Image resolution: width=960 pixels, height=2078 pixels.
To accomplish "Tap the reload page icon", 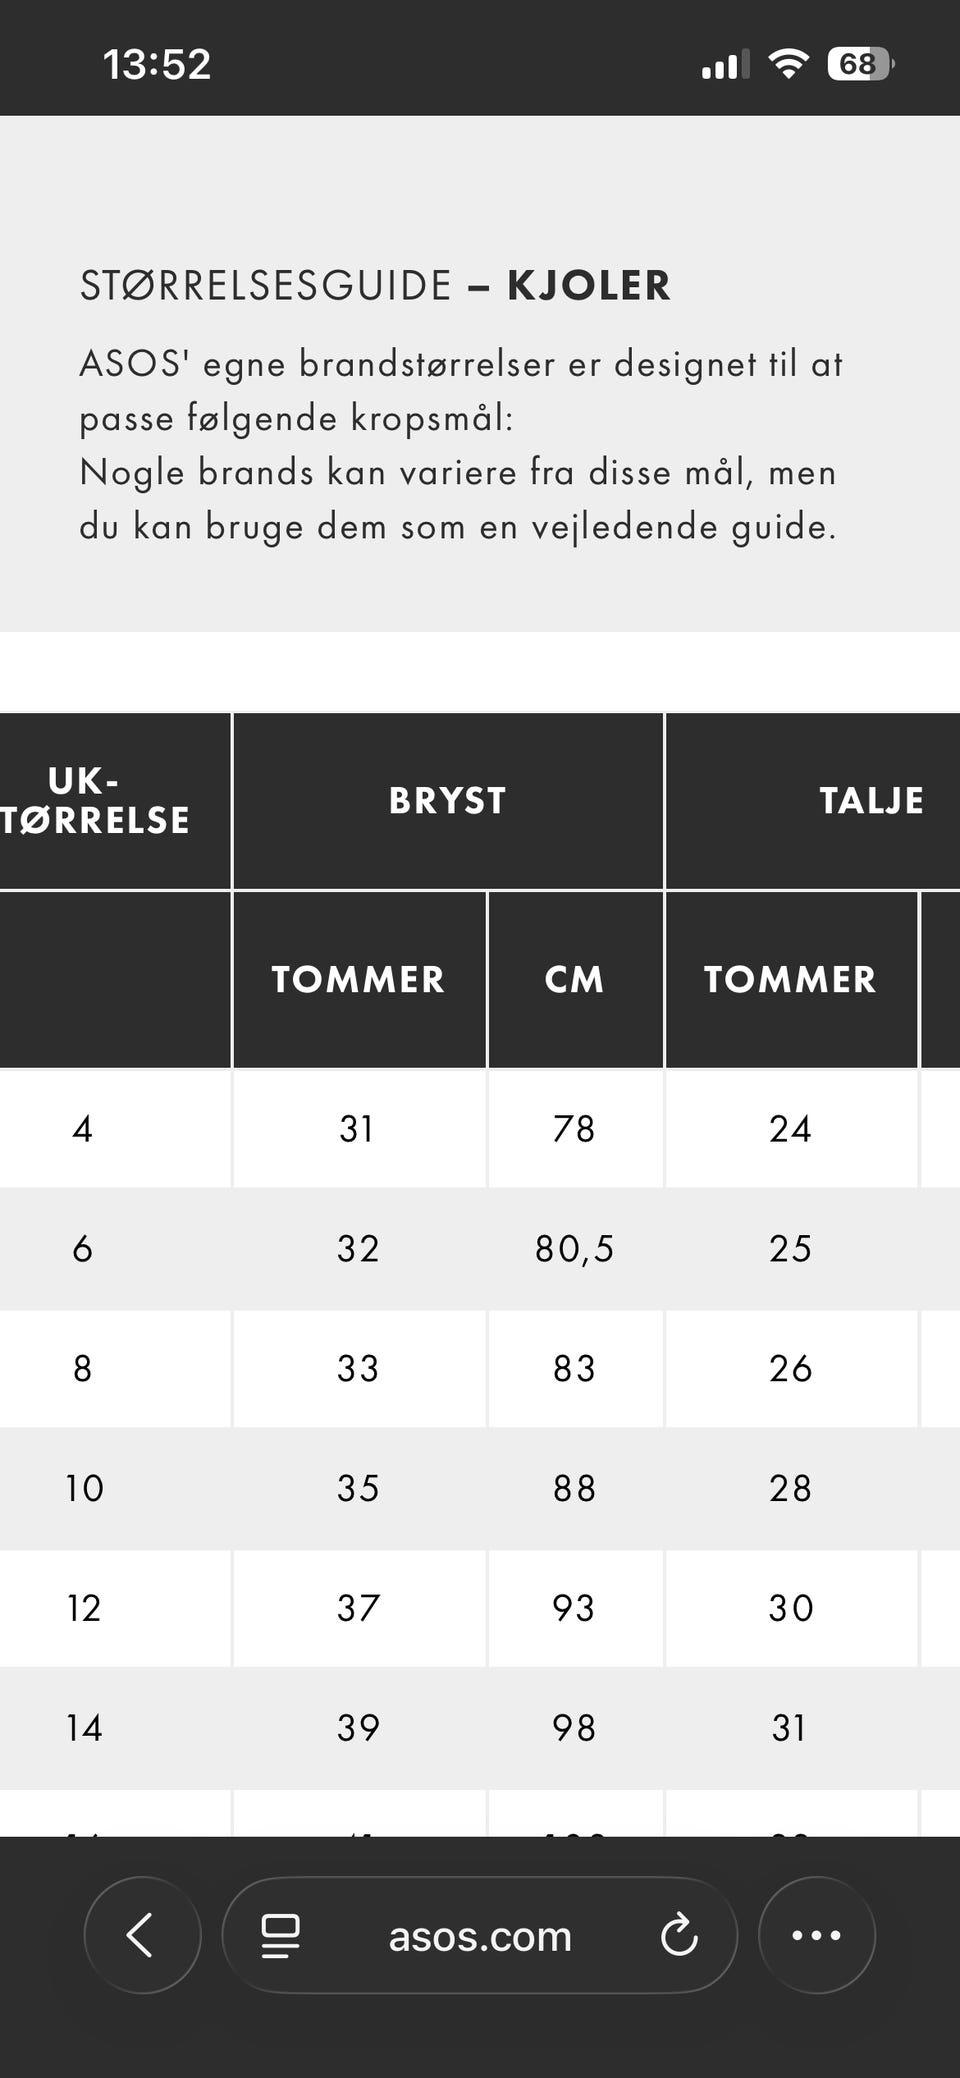I will (679, 1935).
